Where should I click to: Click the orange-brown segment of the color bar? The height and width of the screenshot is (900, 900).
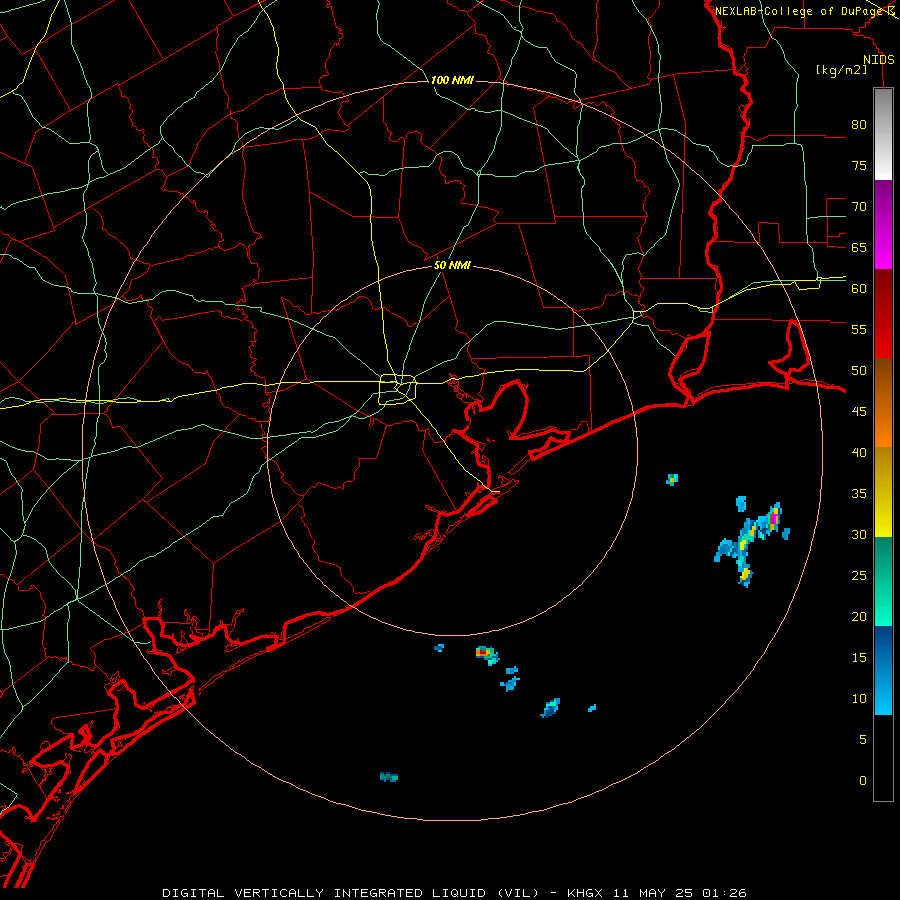point(883,402)
